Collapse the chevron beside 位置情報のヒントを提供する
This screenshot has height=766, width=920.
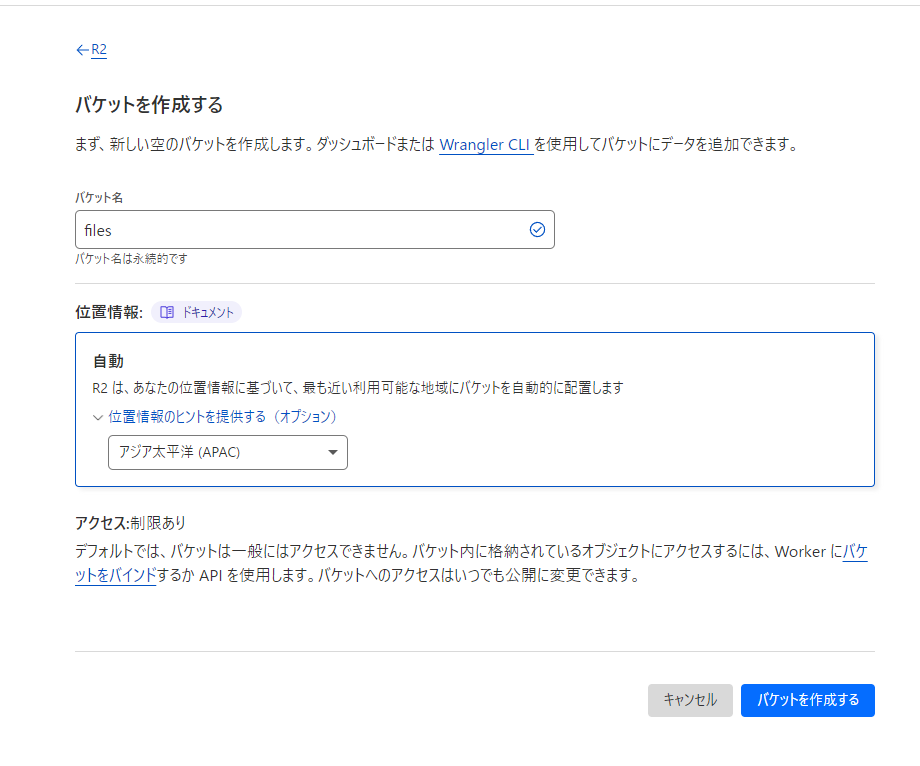pos(98,418)
